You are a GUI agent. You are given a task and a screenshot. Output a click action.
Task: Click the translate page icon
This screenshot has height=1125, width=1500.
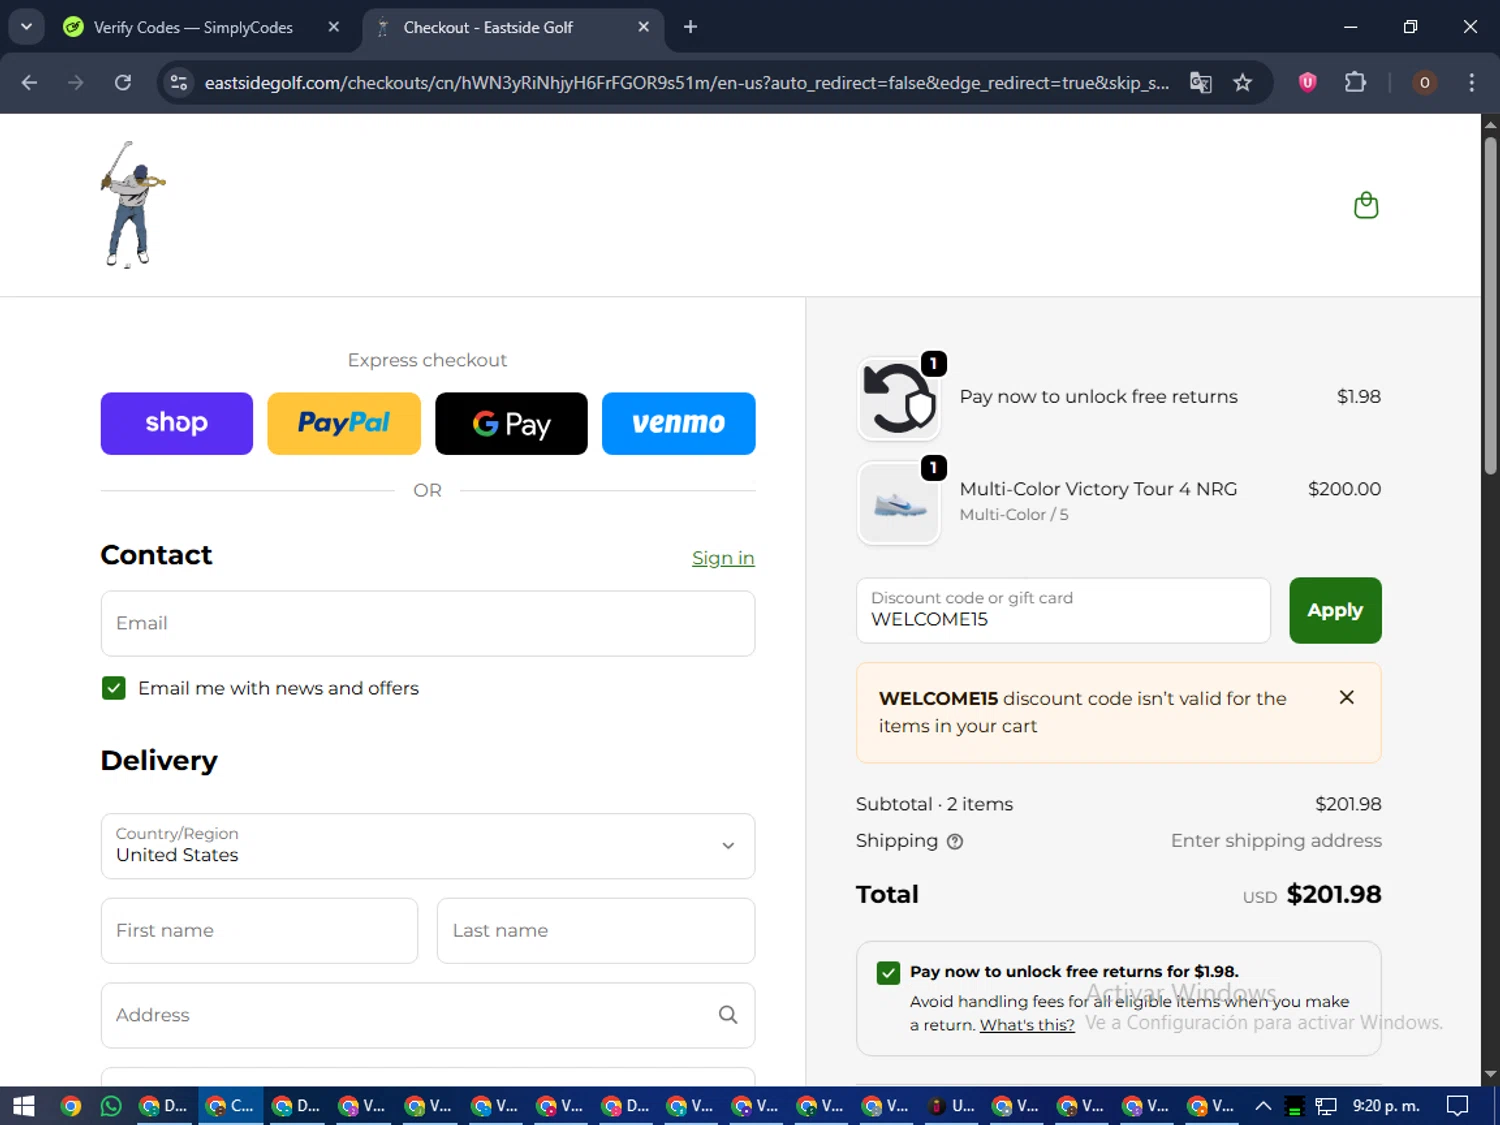tap(1200, 82)
